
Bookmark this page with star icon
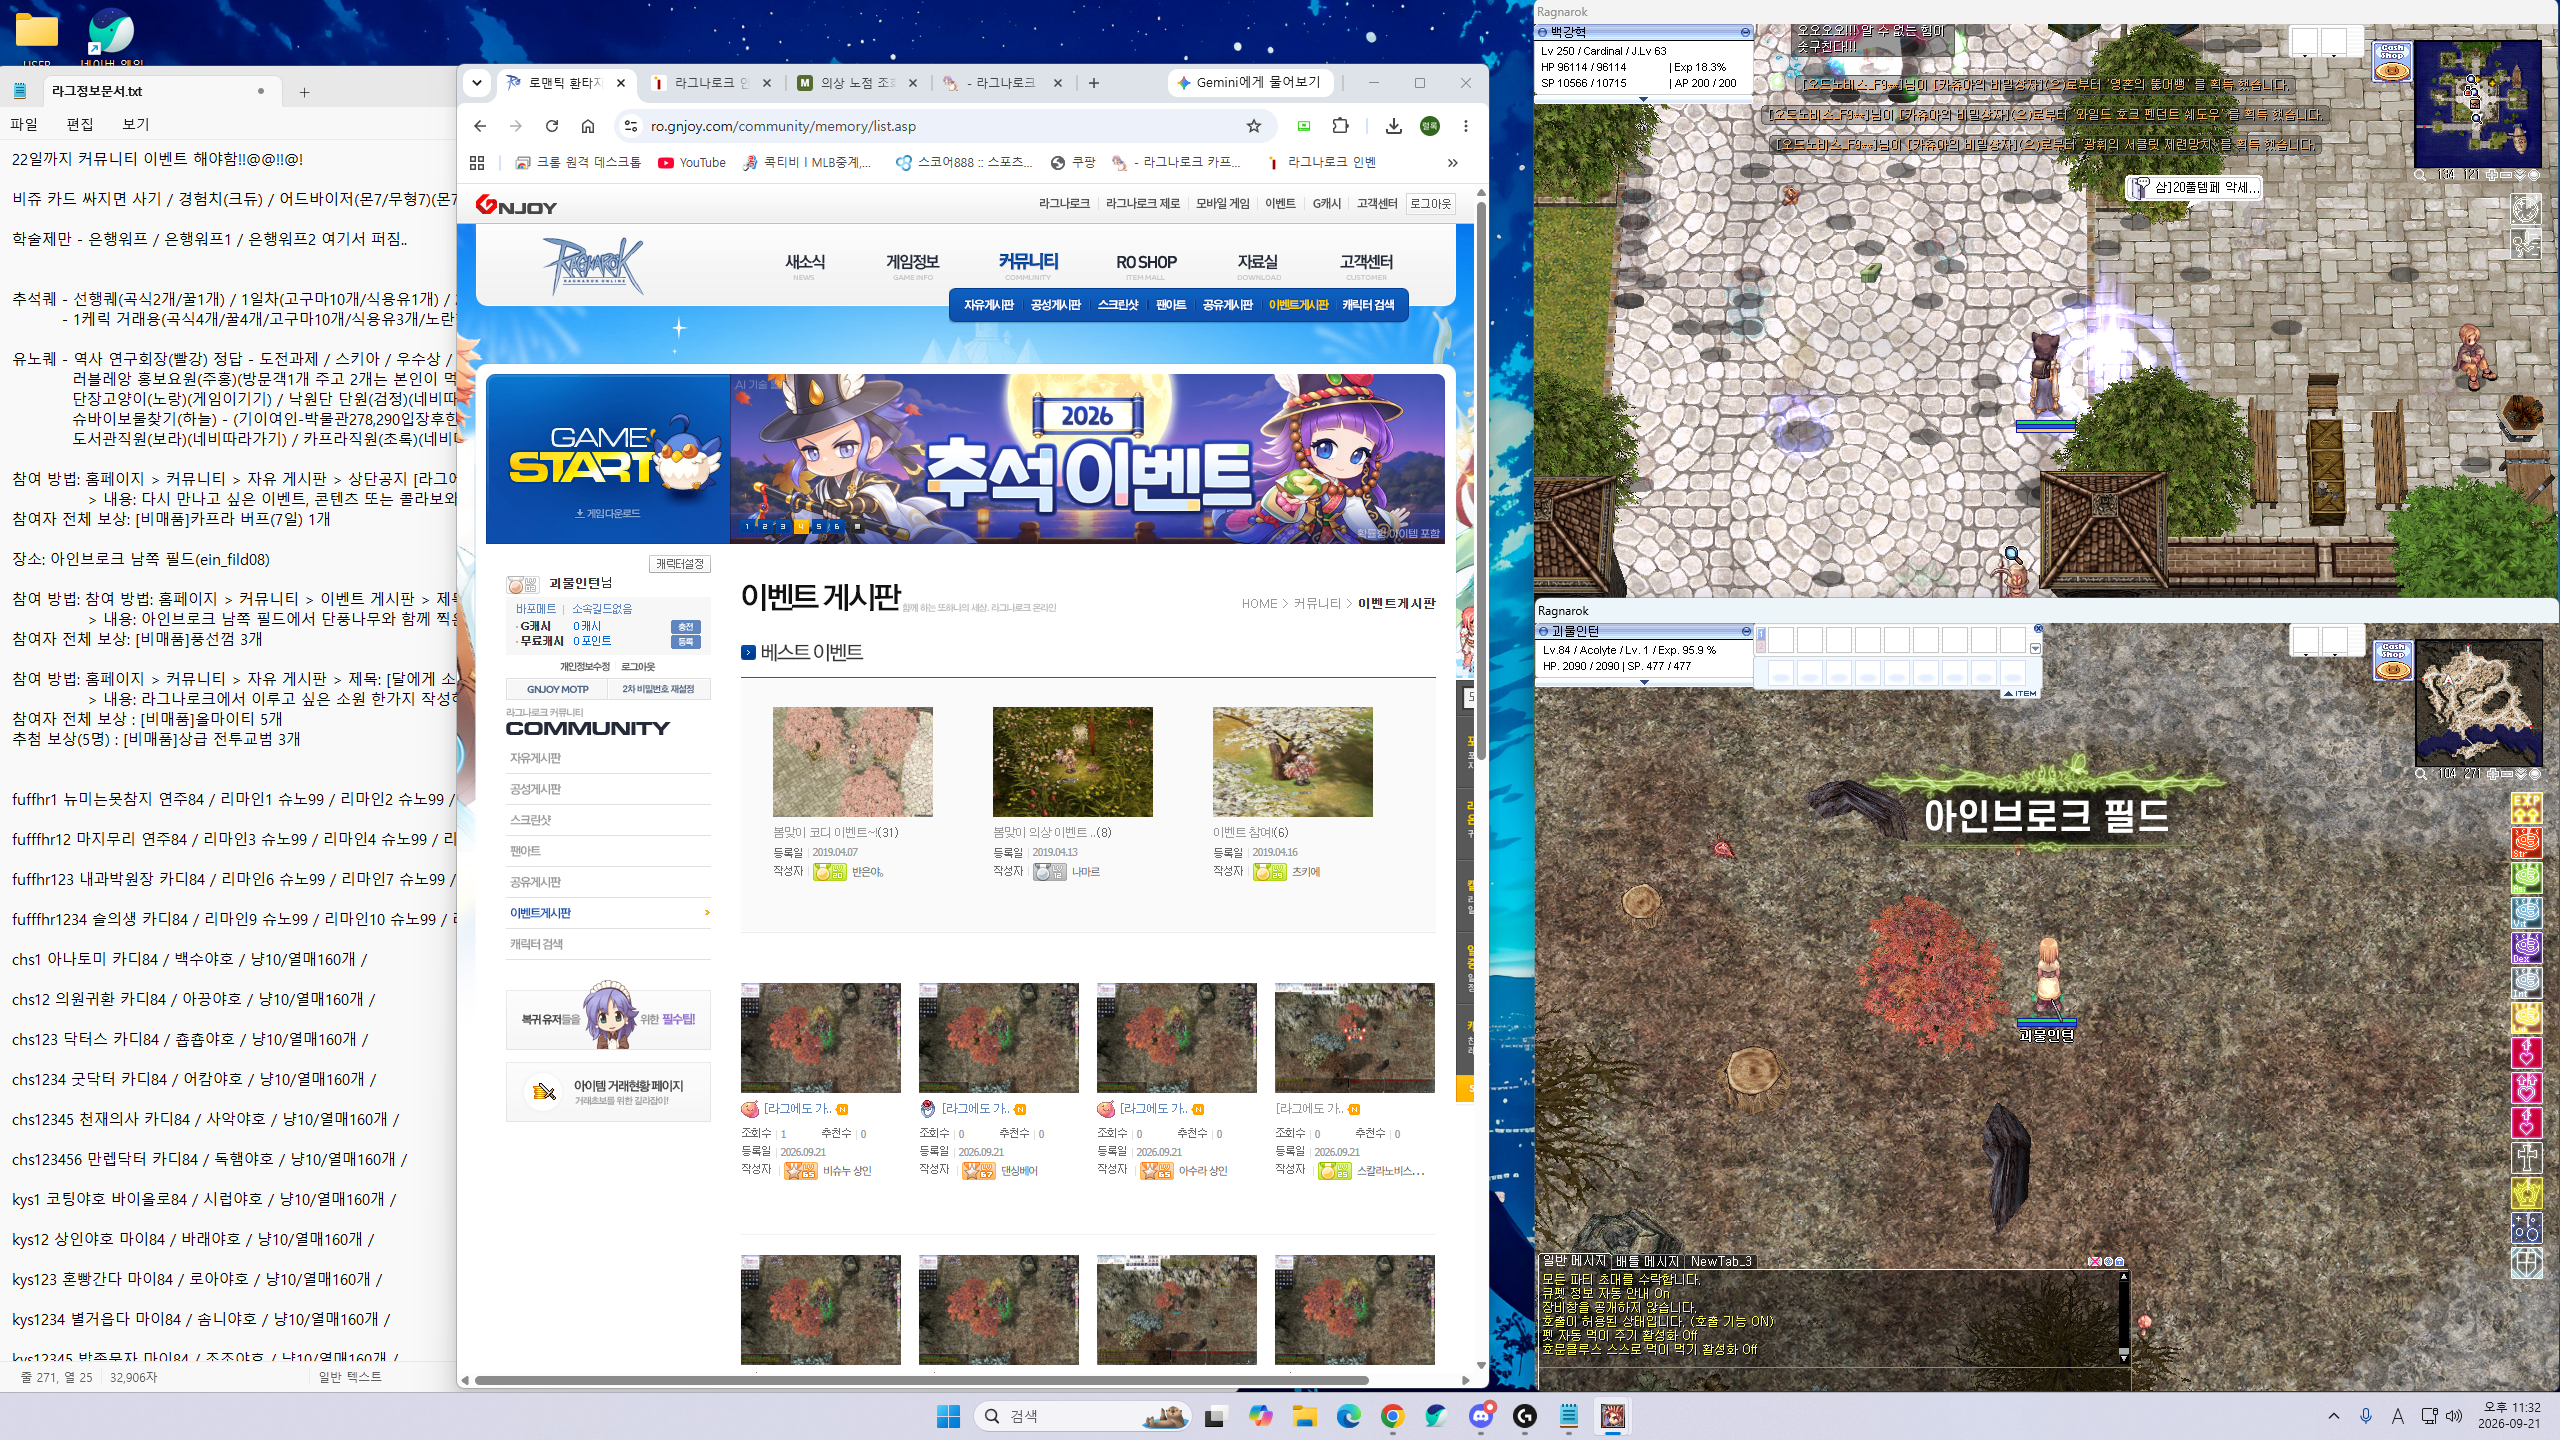coord(1253,126)
